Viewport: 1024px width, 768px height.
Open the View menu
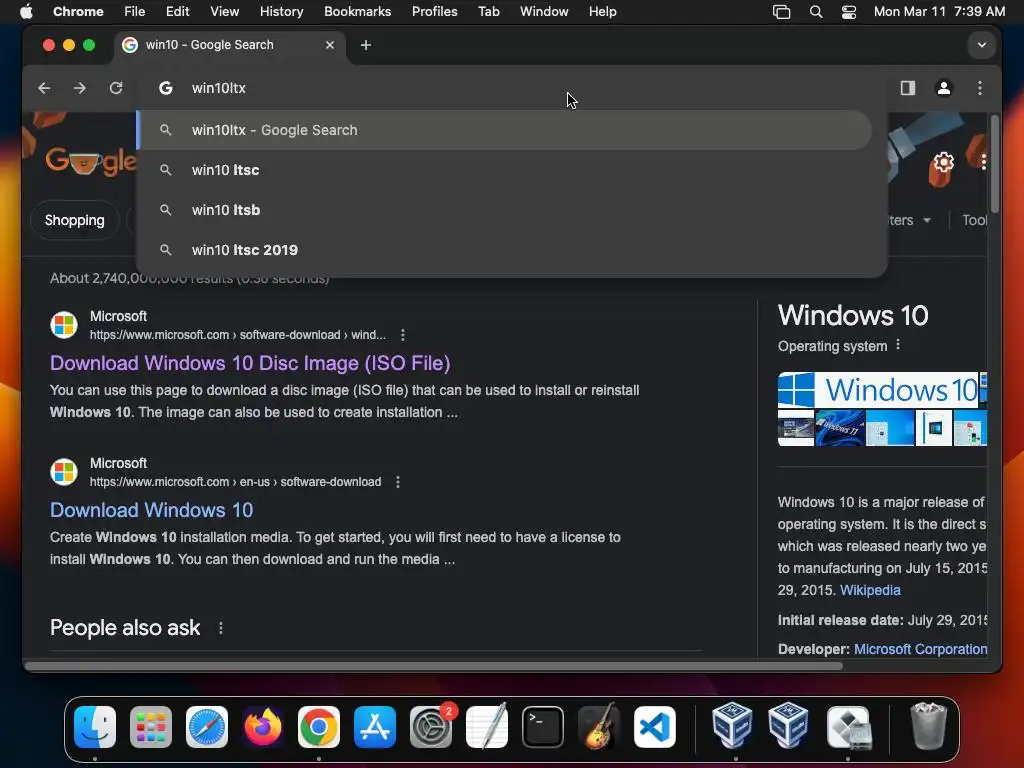coord(224,12)
